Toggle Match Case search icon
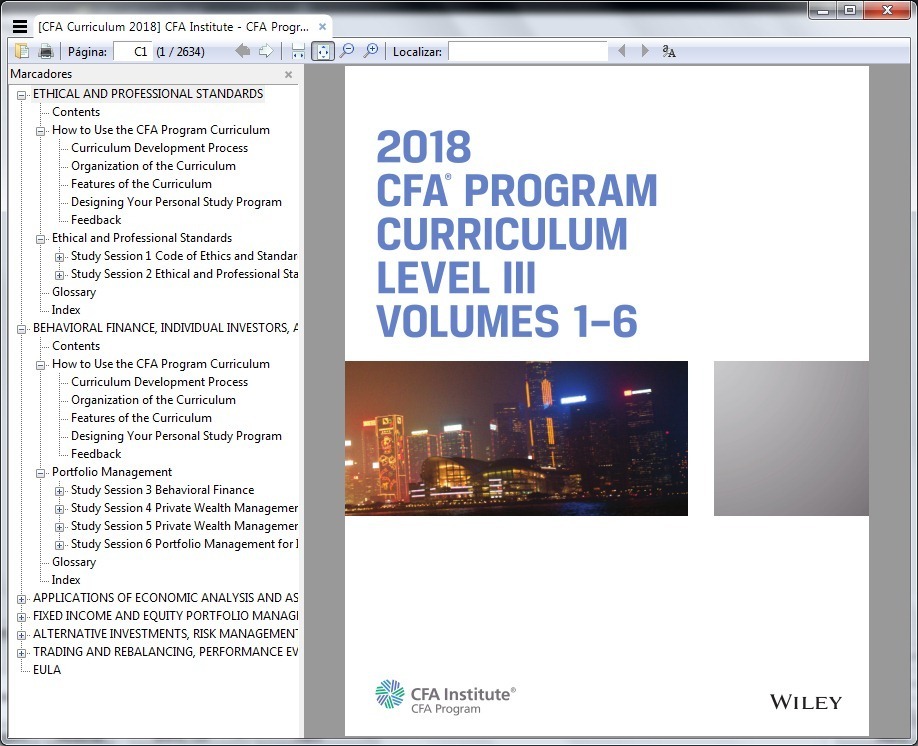Viewport: 918px width, 746px height. pos(669,52)
